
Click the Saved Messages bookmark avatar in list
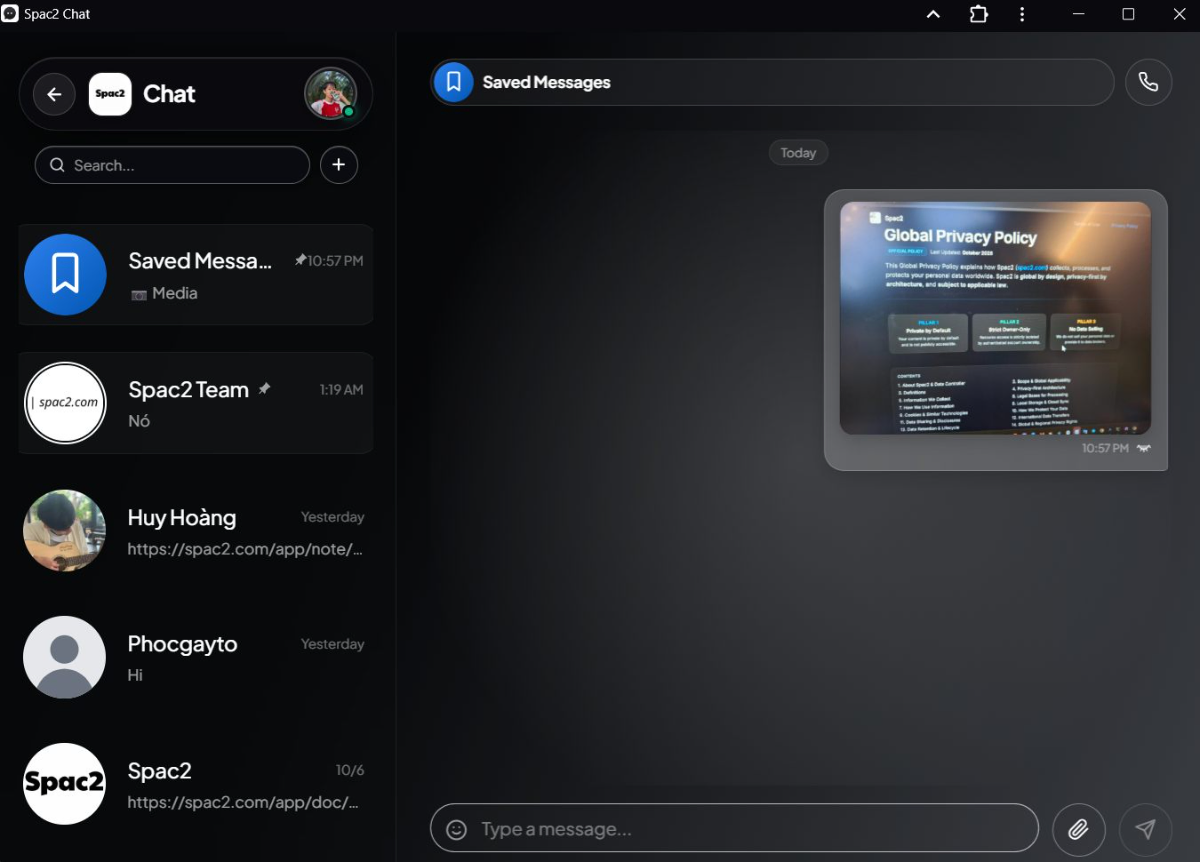pyautogui.click(x=65, y=274)
